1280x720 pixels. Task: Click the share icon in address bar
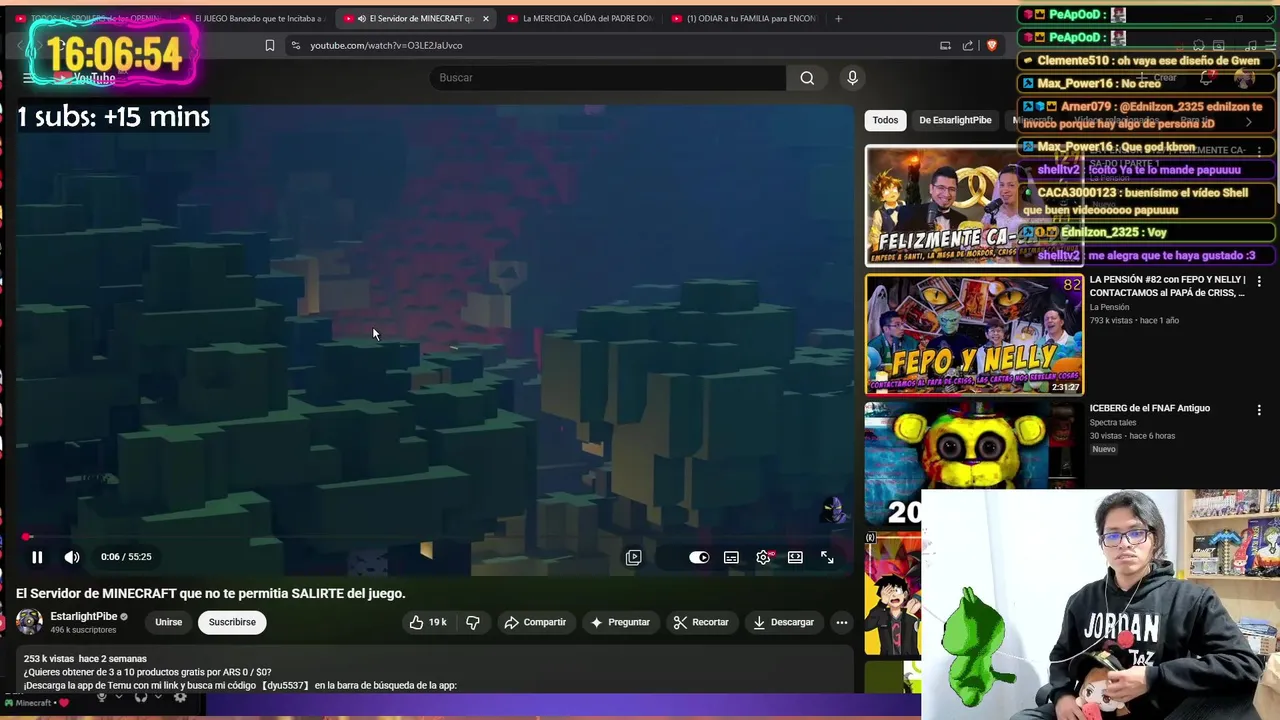click(968, 45)
